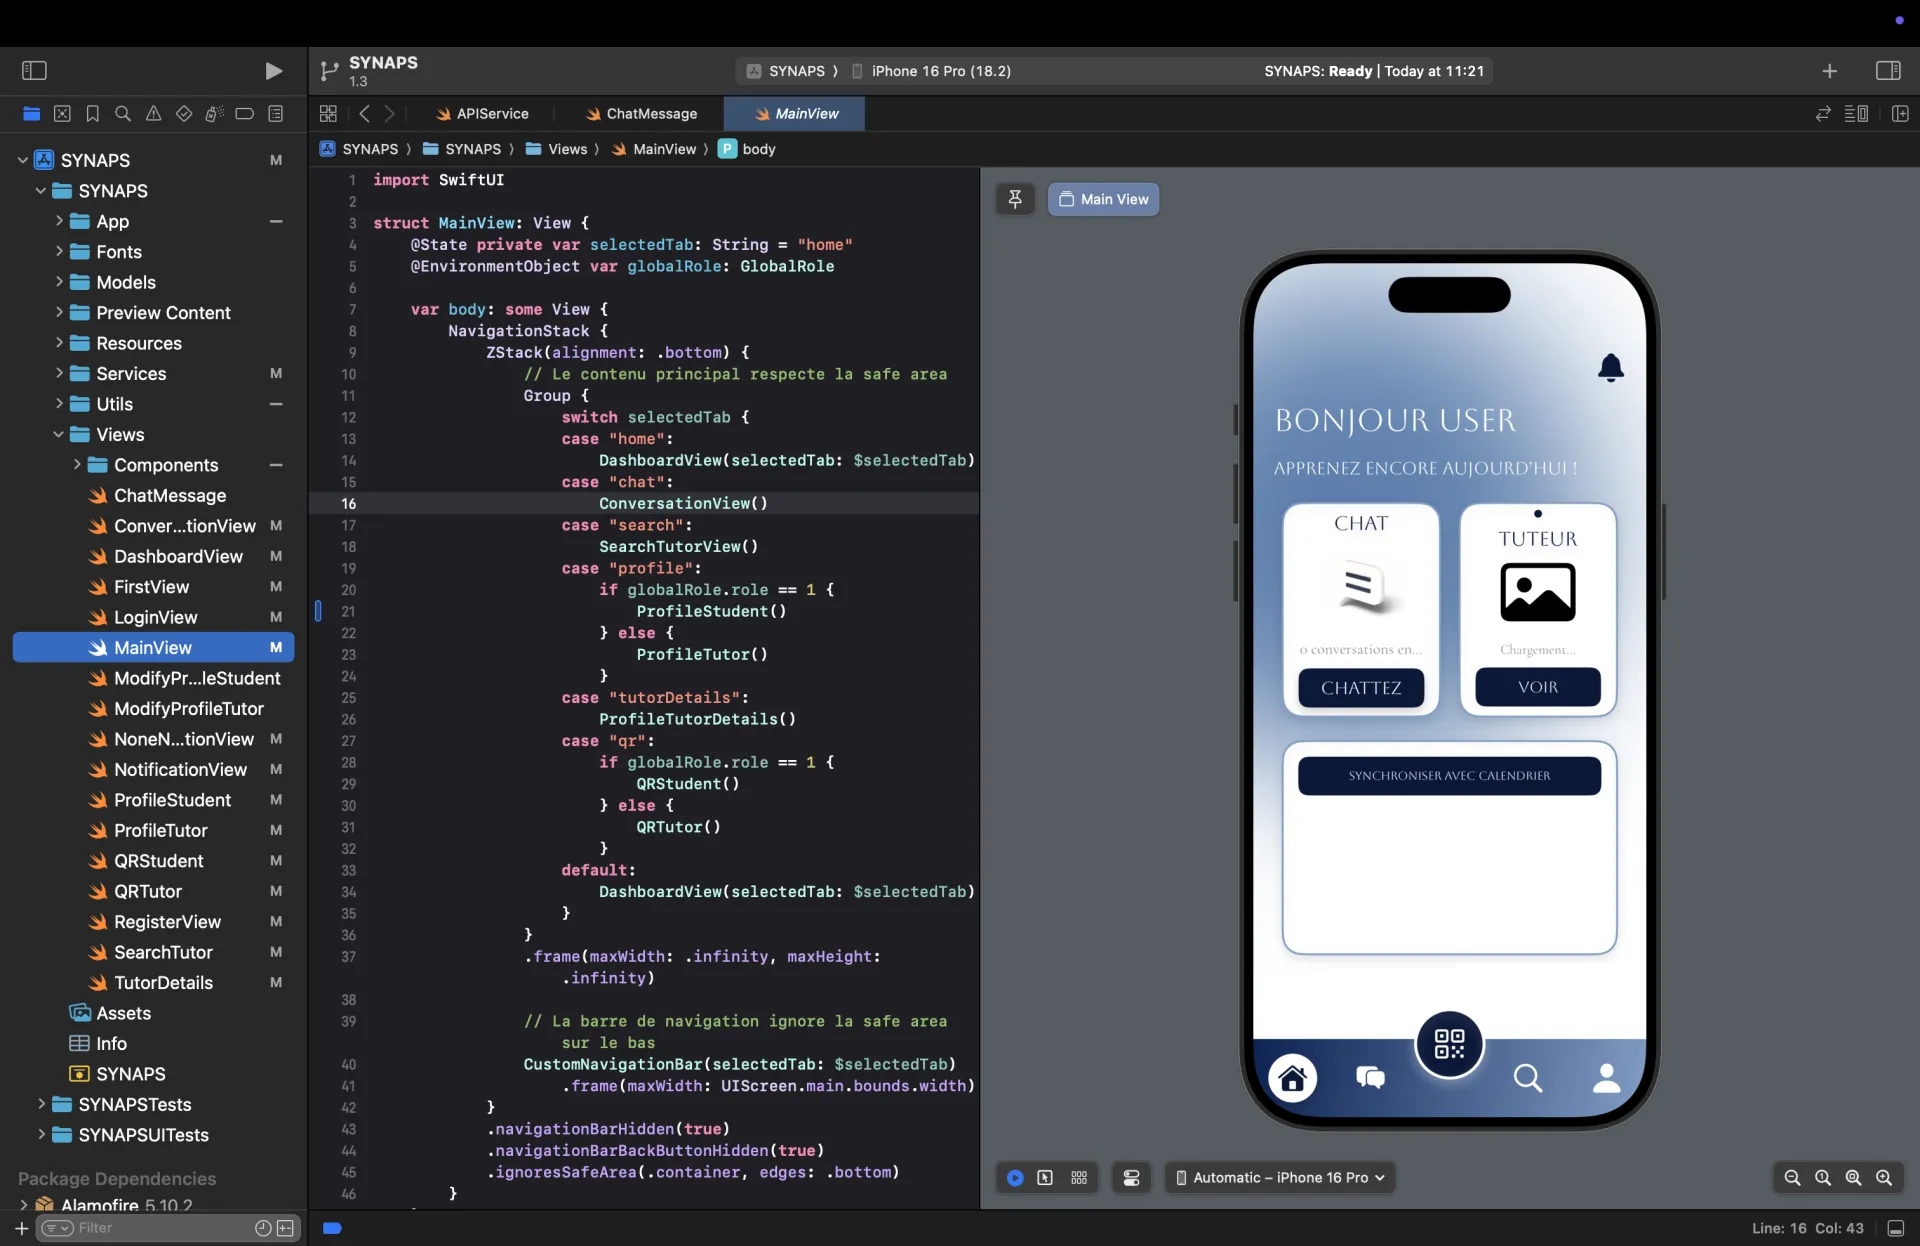Expand the App folder
This screenshot has height=1246, width=1920.
tap(59, 221)
